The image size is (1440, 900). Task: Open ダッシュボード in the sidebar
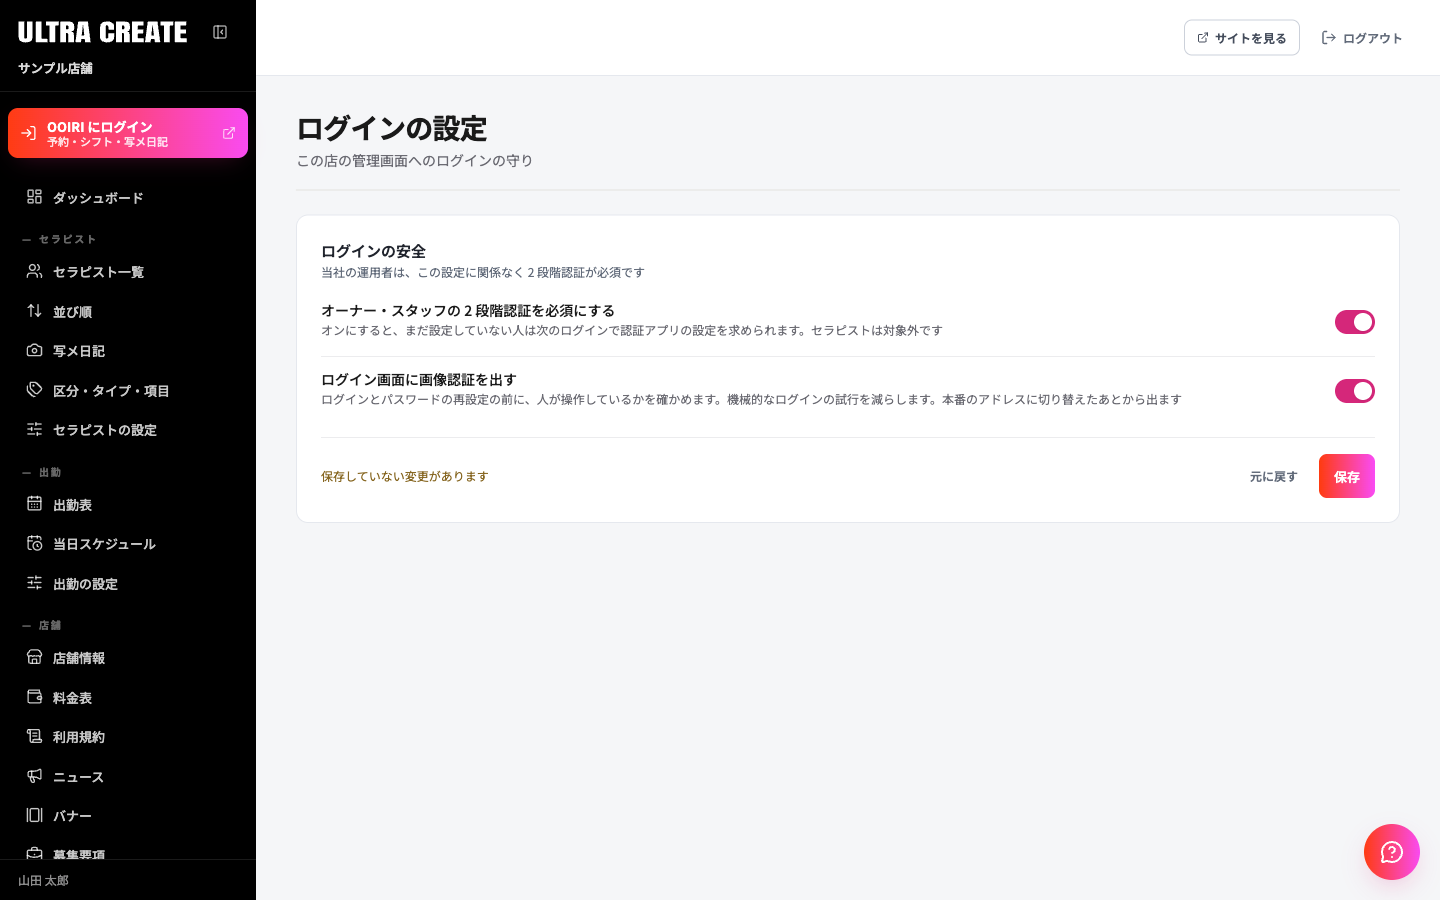coord(128,198)
